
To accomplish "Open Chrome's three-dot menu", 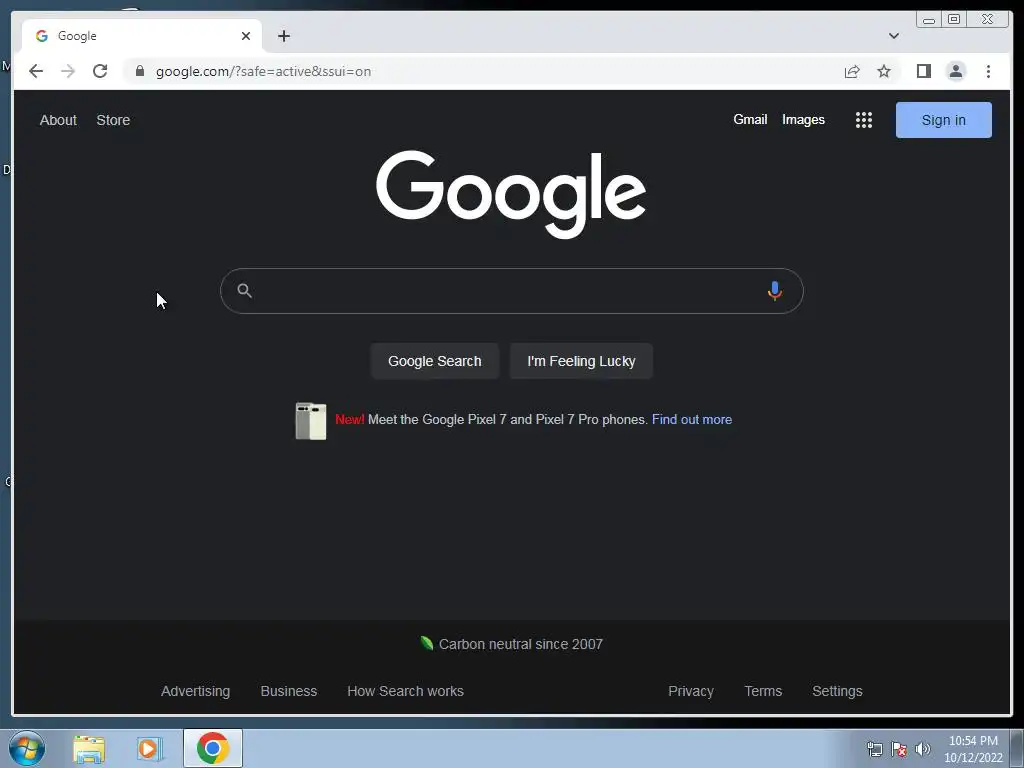I will [x=988, y=71].
